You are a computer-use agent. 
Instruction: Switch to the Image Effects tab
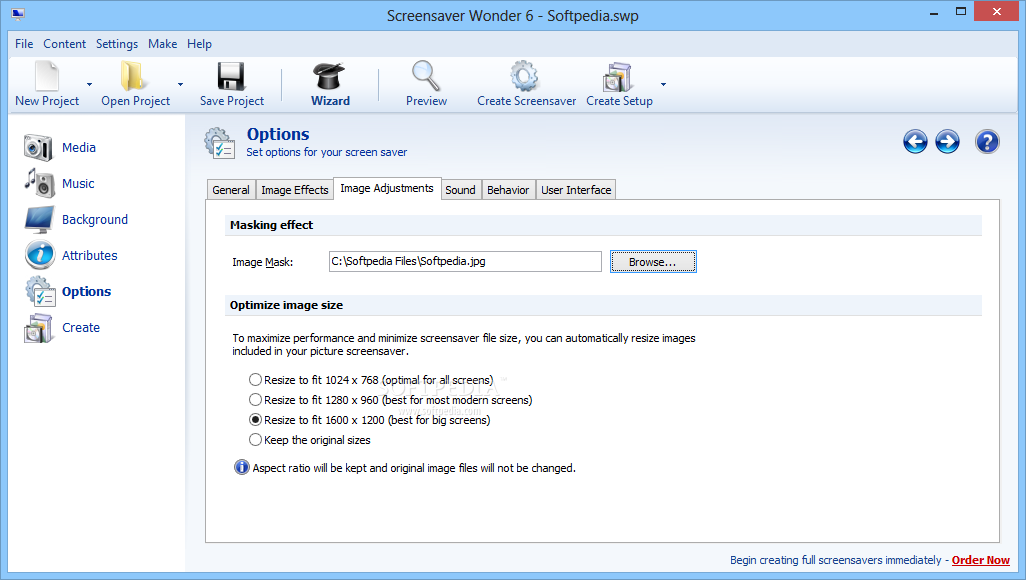click(294, 190)
